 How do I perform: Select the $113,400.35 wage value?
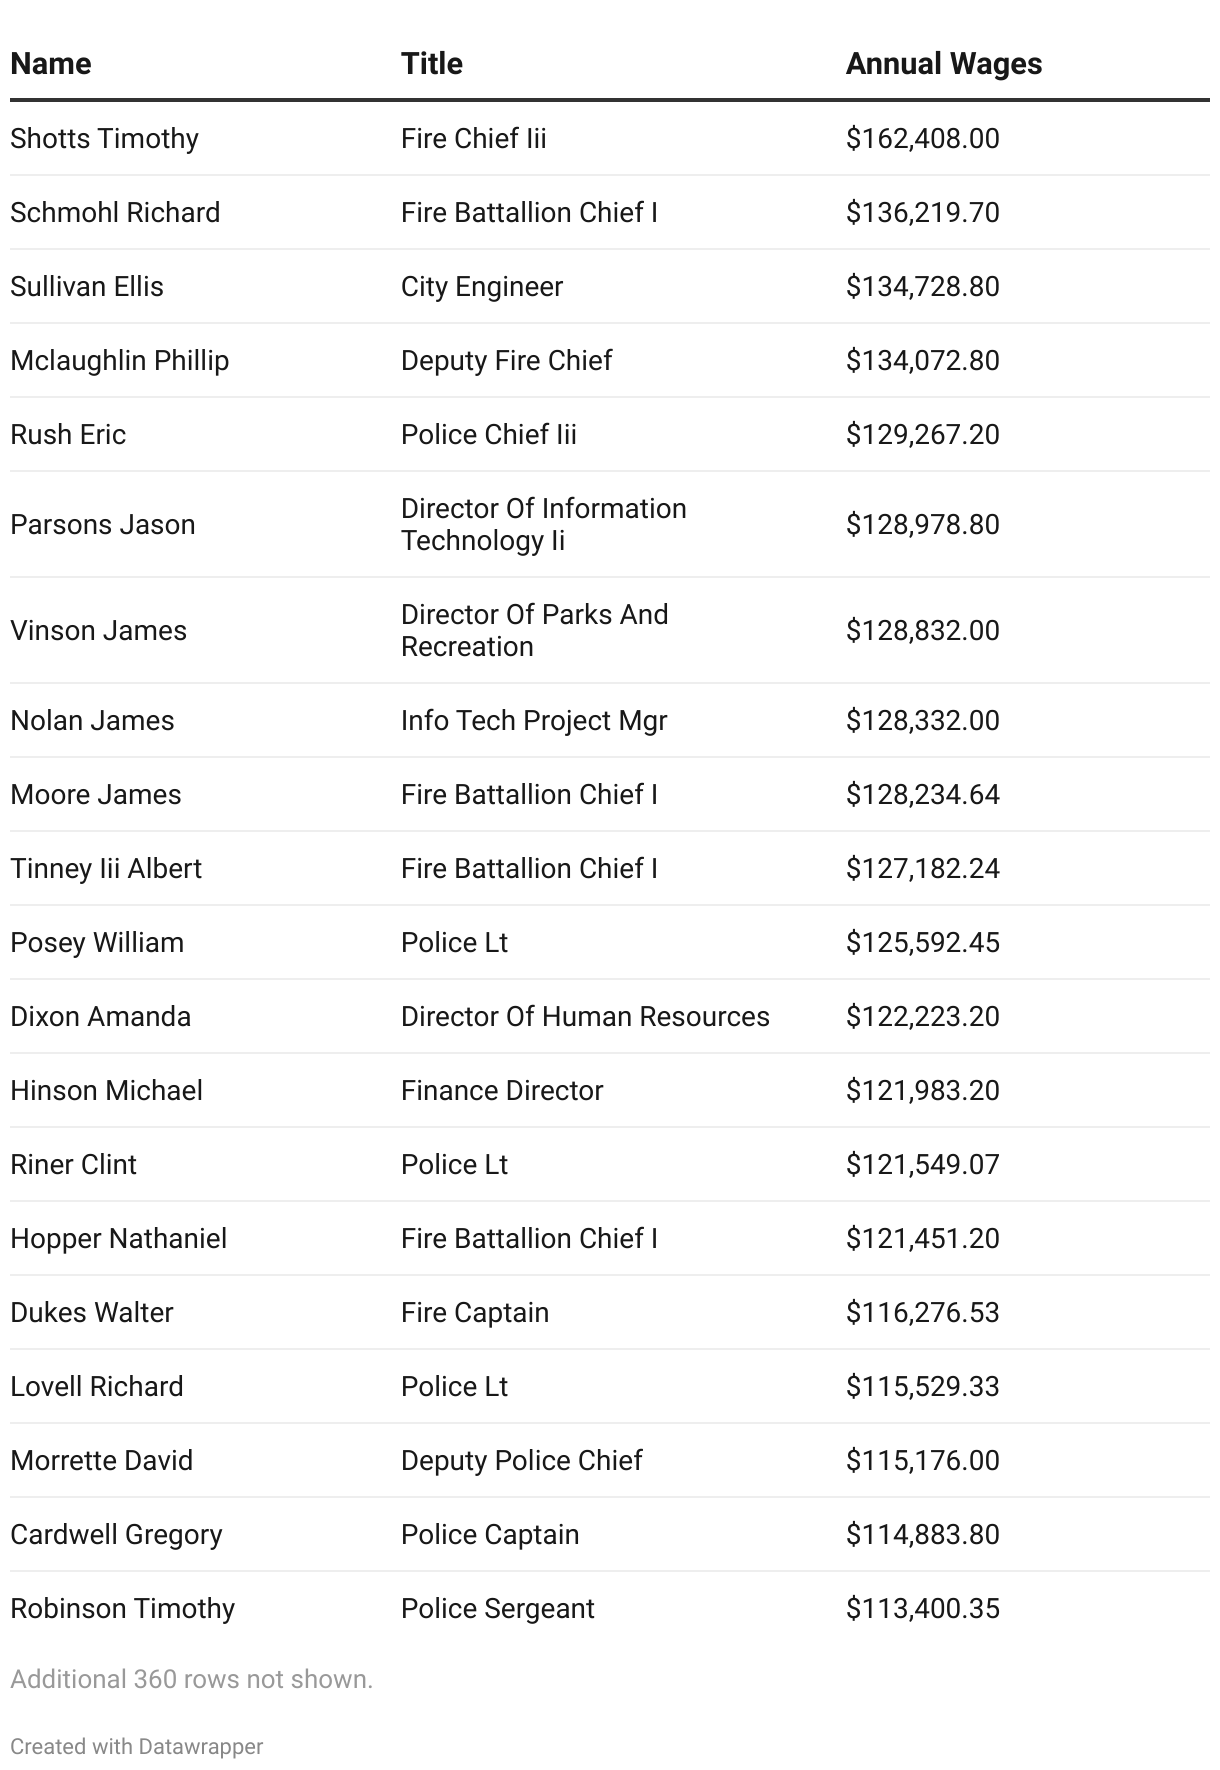tap(922, 1608)
